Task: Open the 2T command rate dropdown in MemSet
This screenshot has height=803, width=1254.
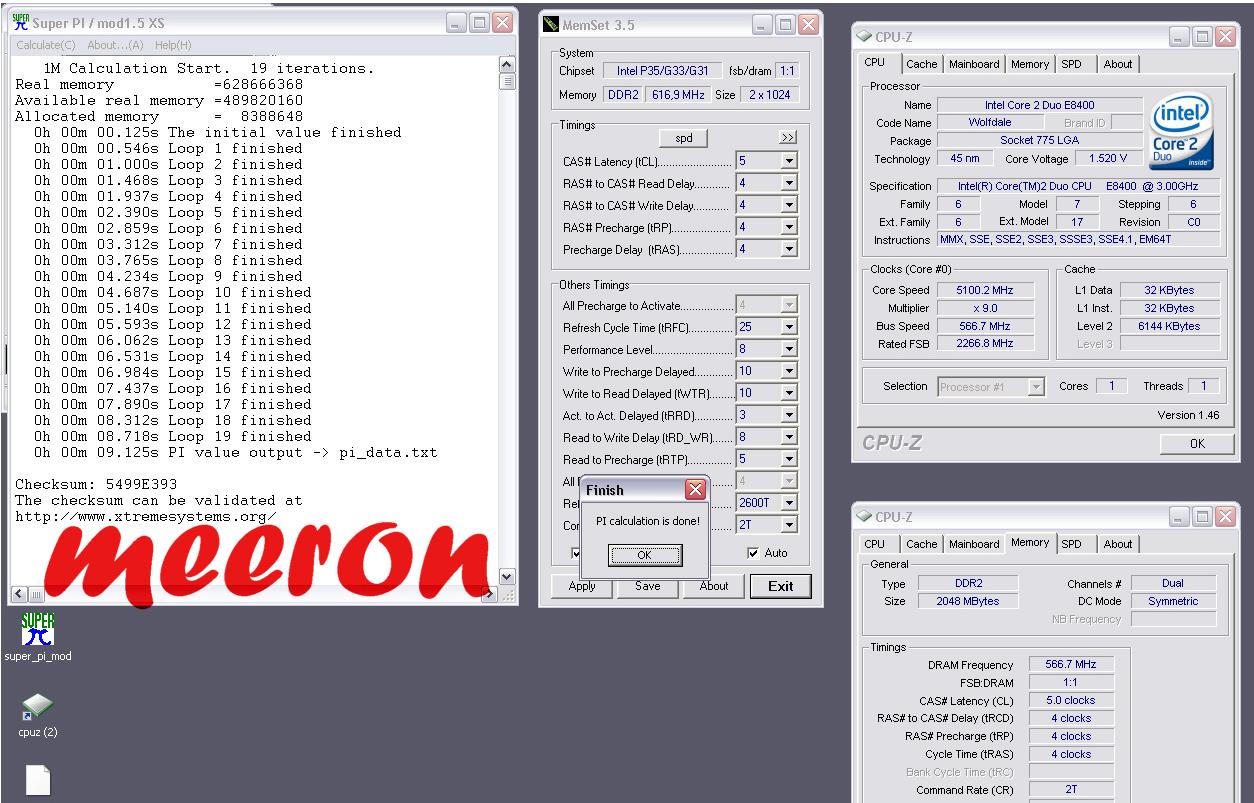Action: 789,525
